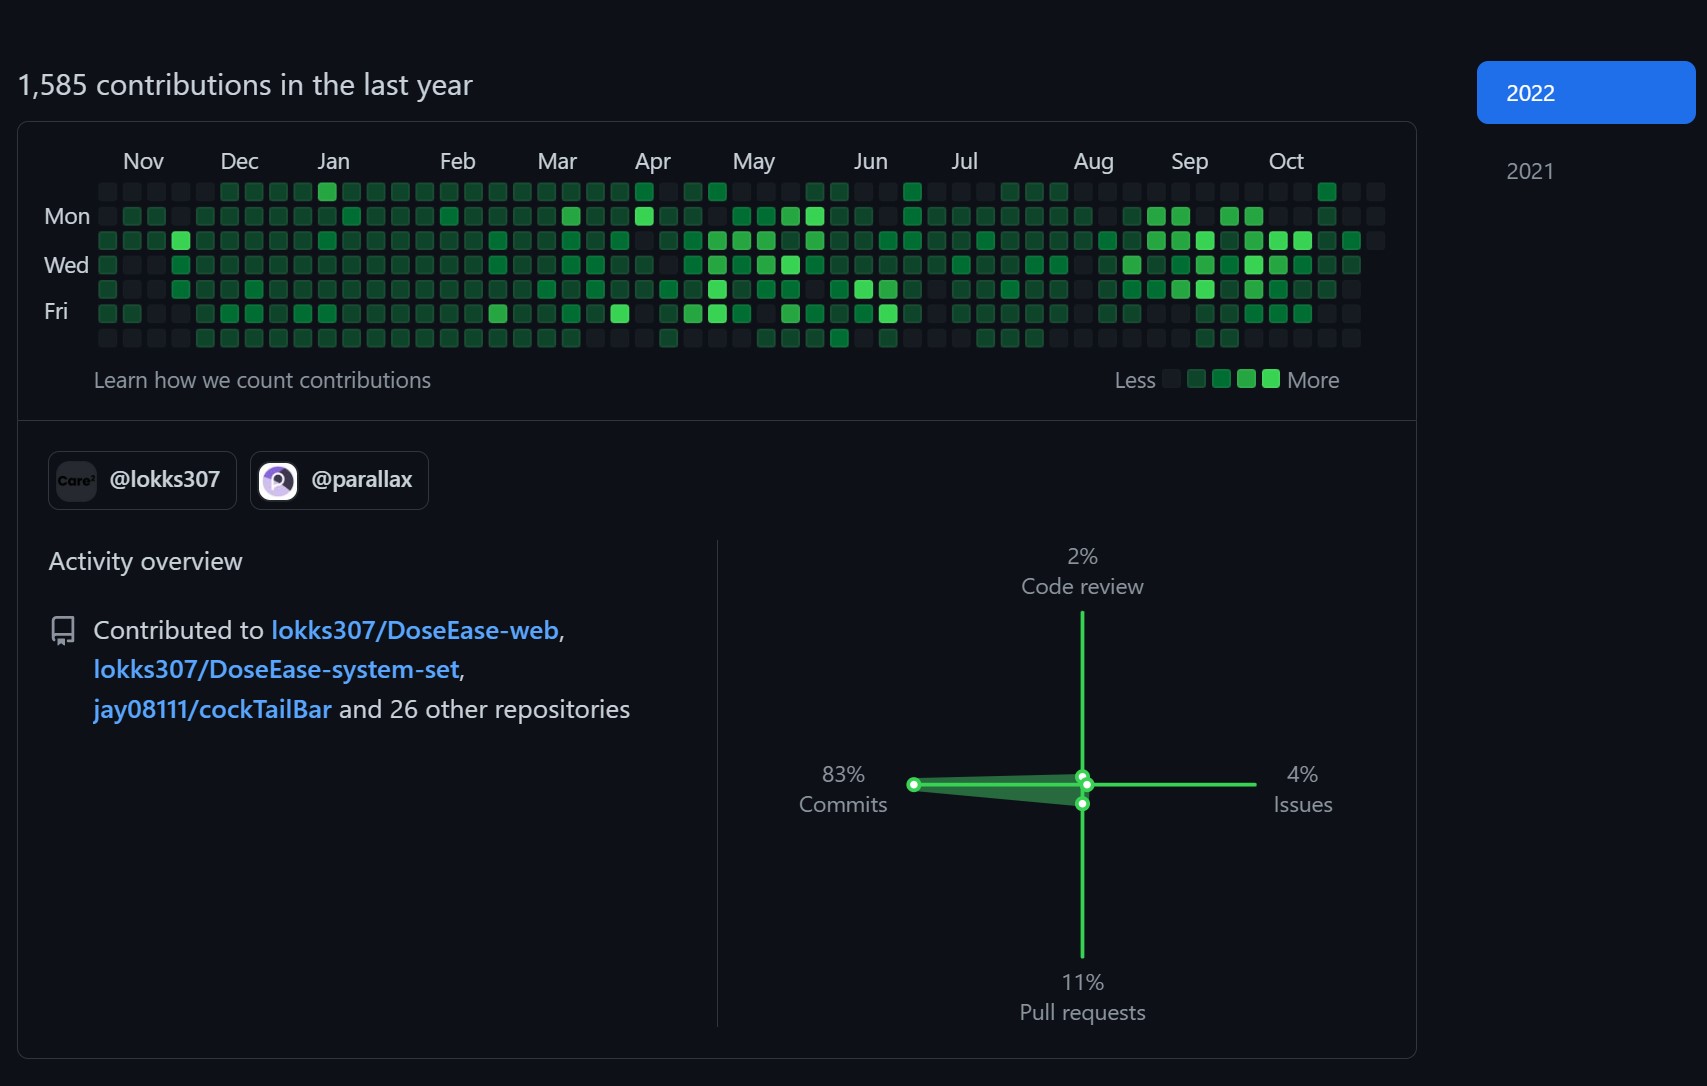This screenshot has height=1086, width=1707.
Task: Click the lokks307 organization avatar icon
Action: coord(76,481)
